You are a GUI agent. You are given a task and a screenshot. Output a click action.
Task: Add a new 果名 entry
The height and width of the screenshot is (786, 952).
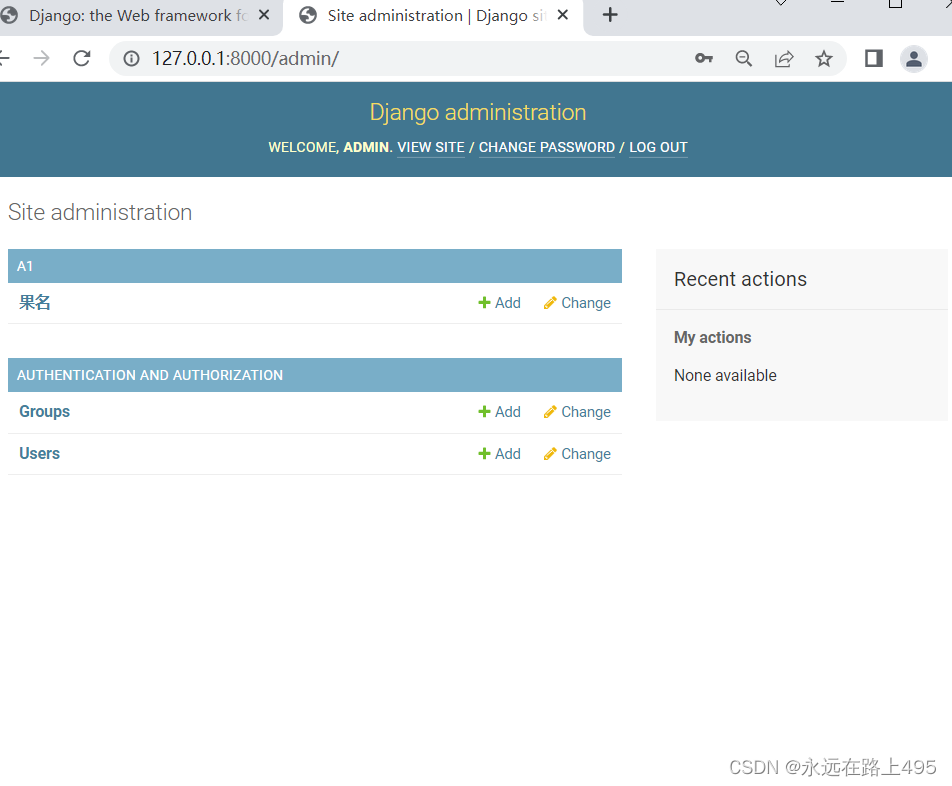point(499,303)
